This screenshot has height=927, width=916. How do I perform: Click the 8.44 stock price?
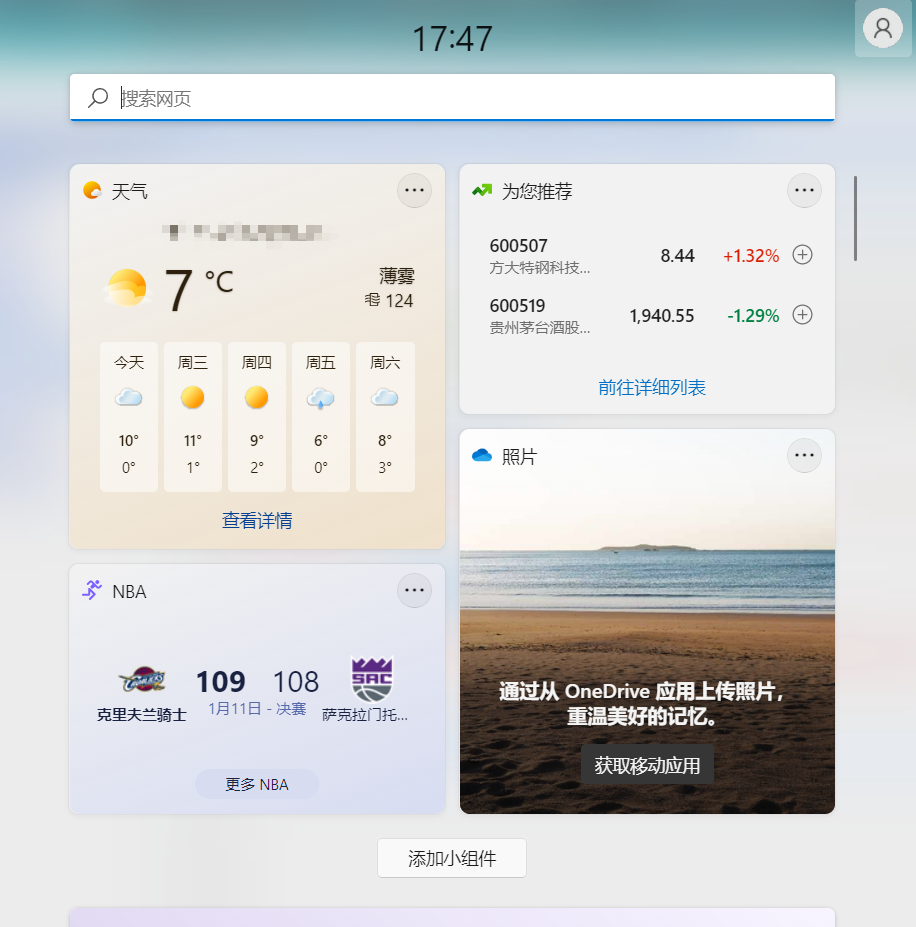click(x=678, y=255)
